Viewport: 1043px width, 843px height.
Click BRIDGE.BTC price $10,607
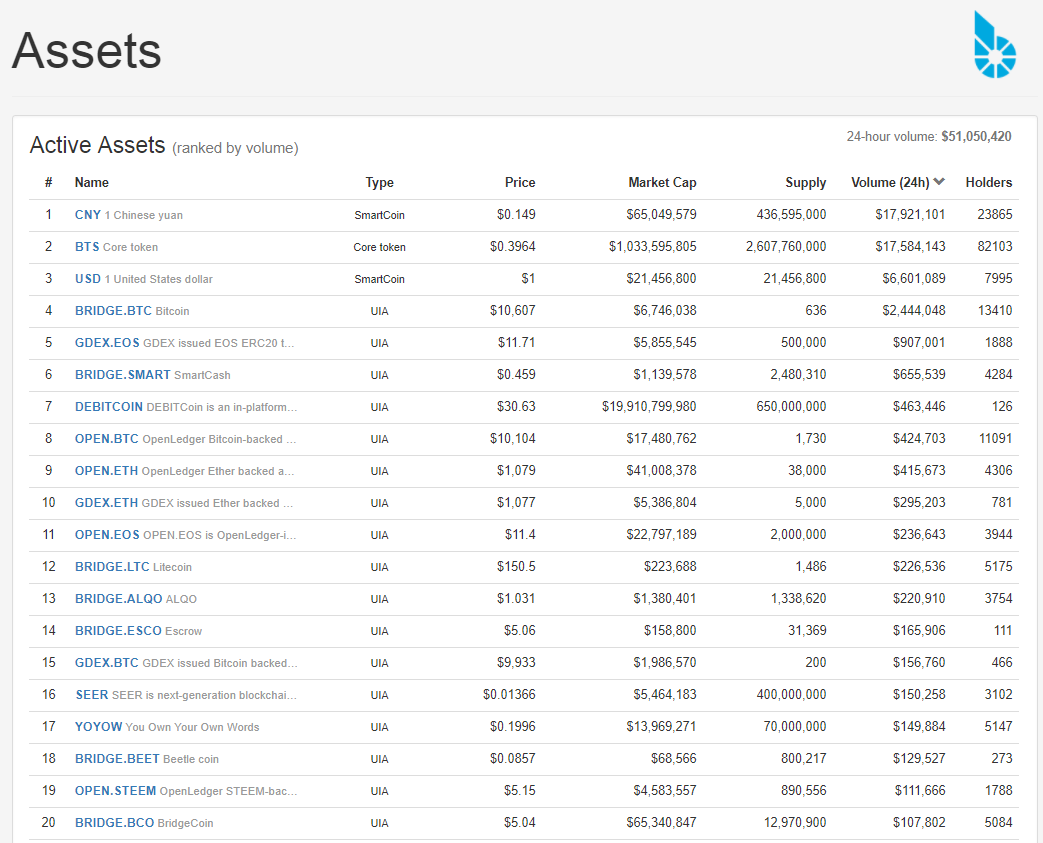pos(512,310)
